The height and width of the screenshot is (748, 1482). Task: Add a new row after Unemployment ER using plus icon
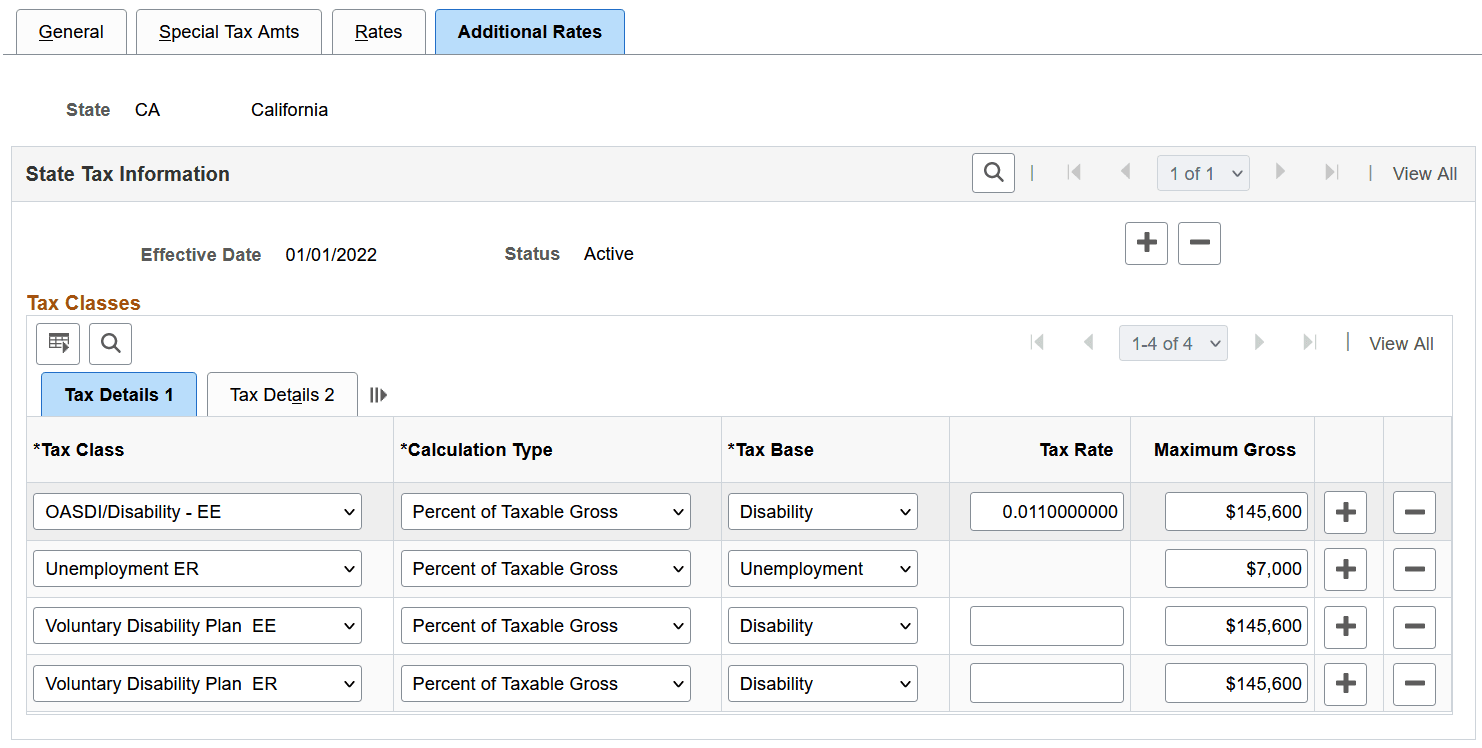point(1345,568)
